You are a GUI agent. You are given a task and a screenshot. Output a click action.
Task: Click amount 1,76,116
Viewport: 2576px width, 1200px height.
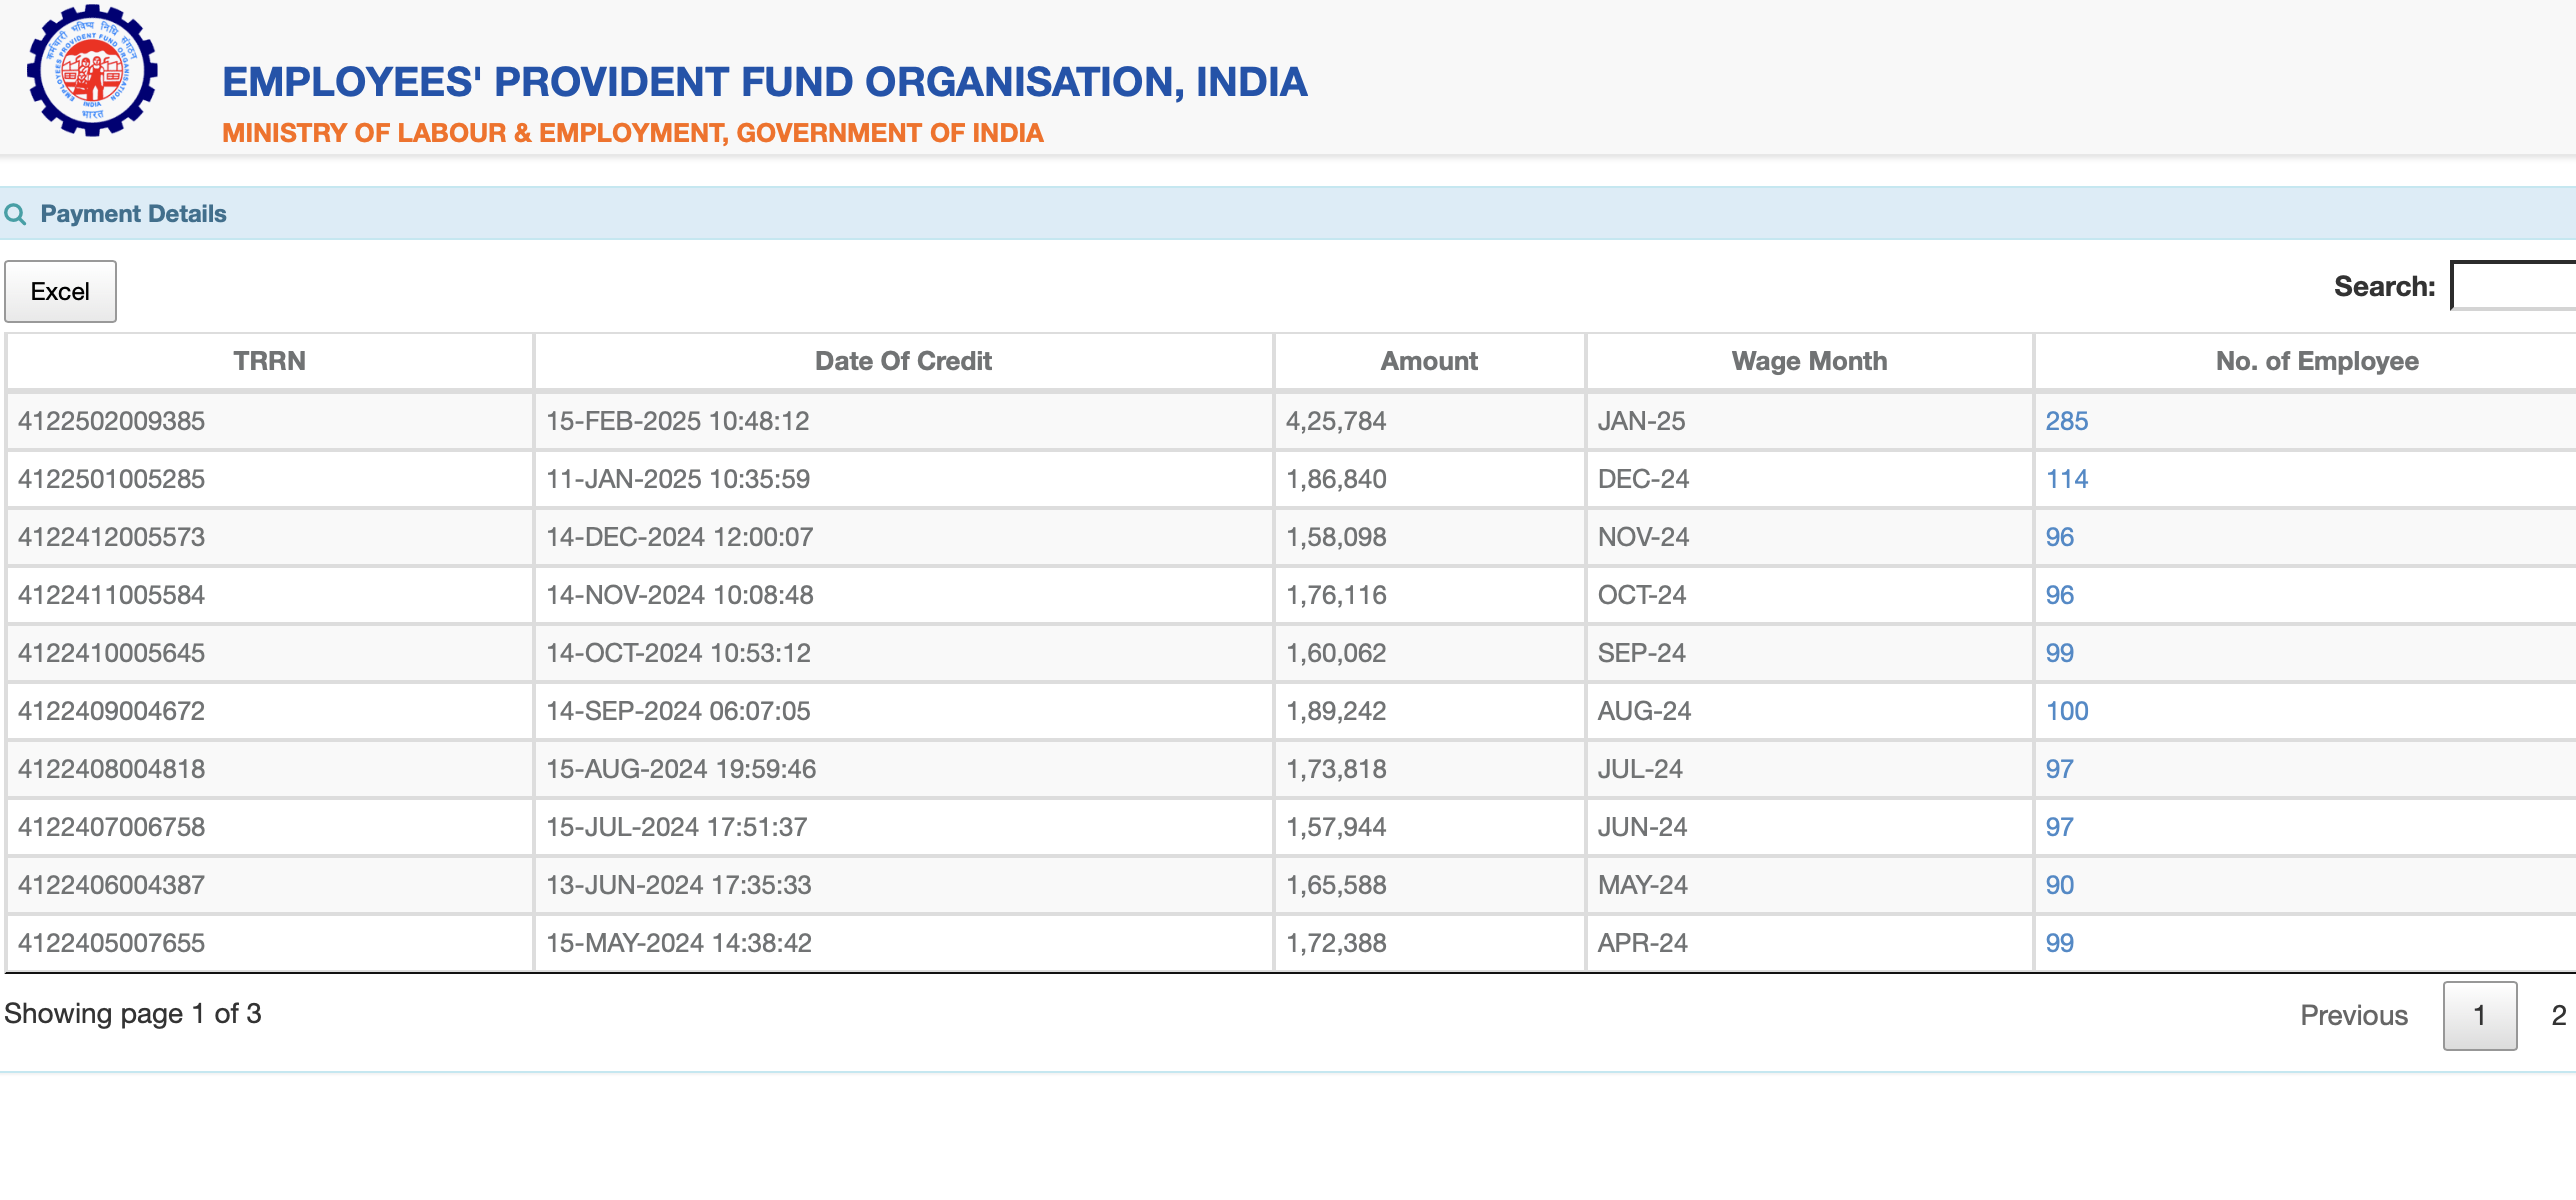[x=1335, y=595]
